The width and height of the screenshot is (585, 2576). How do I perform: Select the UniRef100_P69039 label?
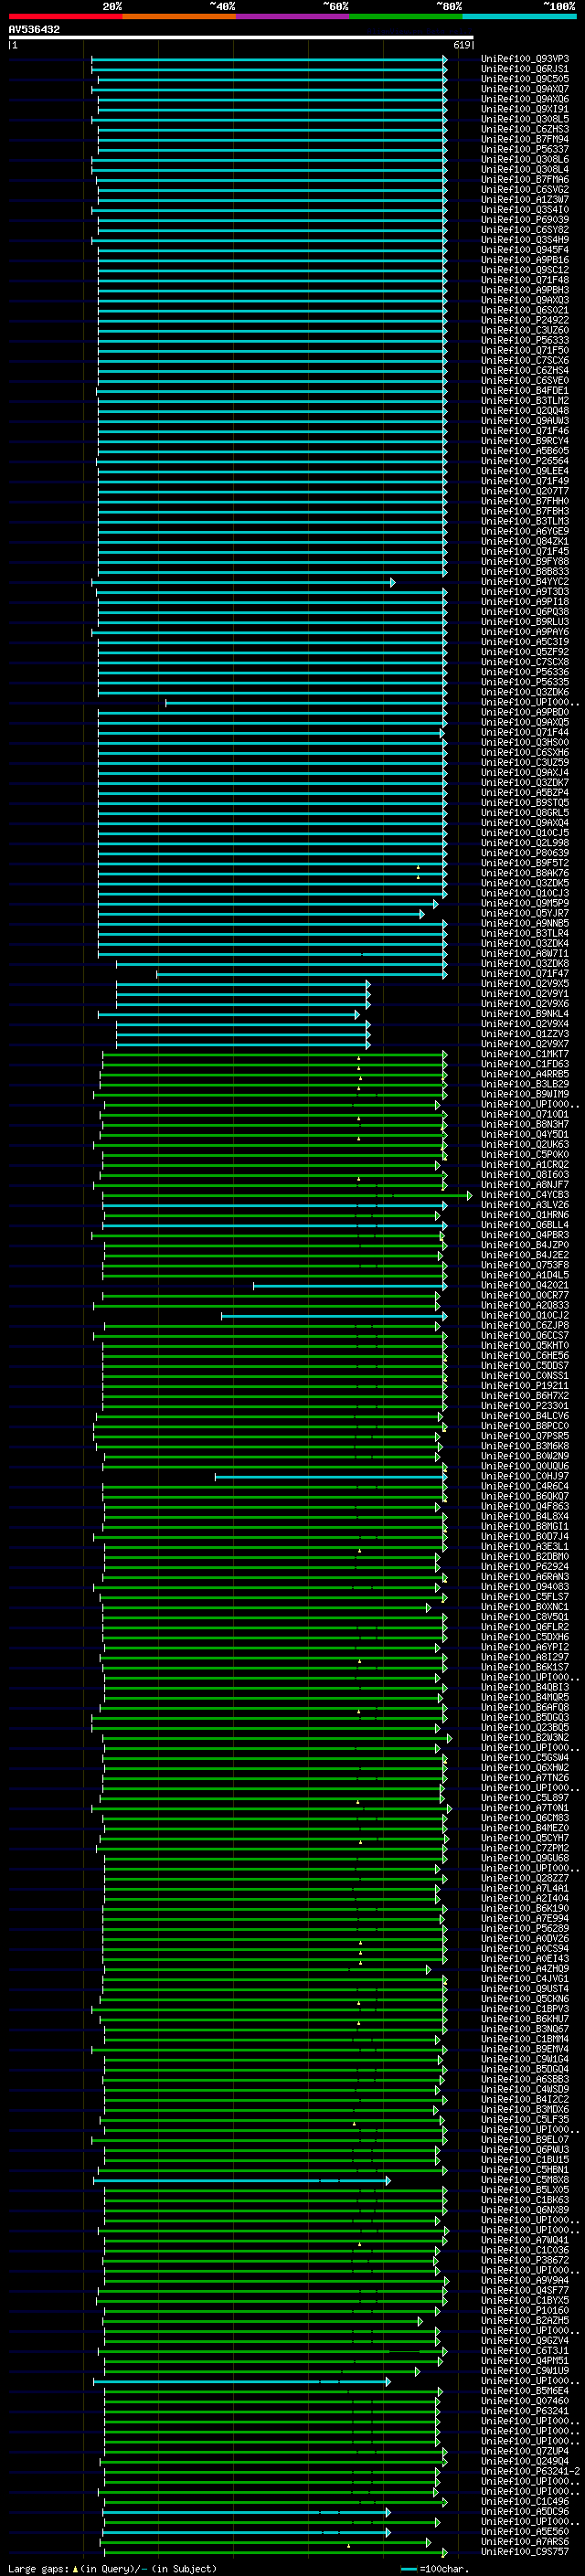pos(525,220)
